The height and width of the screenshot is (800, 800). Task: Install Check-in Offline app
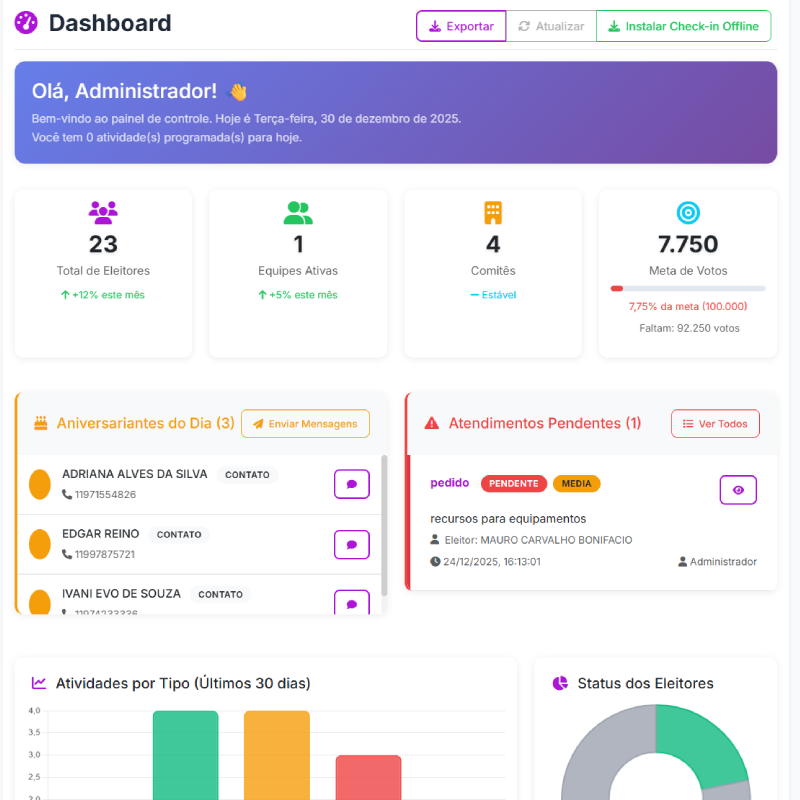(684, 26)
